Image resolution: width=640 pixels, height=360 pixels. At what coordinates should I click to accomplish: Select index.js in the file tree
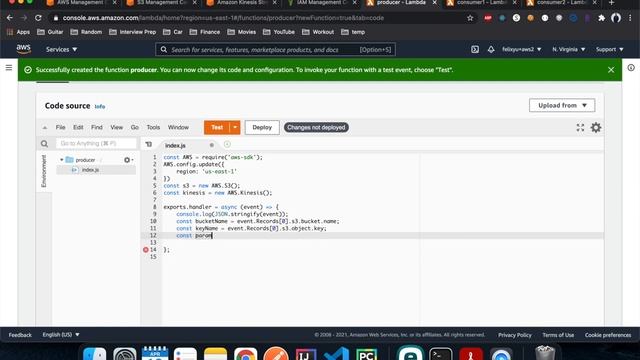[x=90, y=170]
